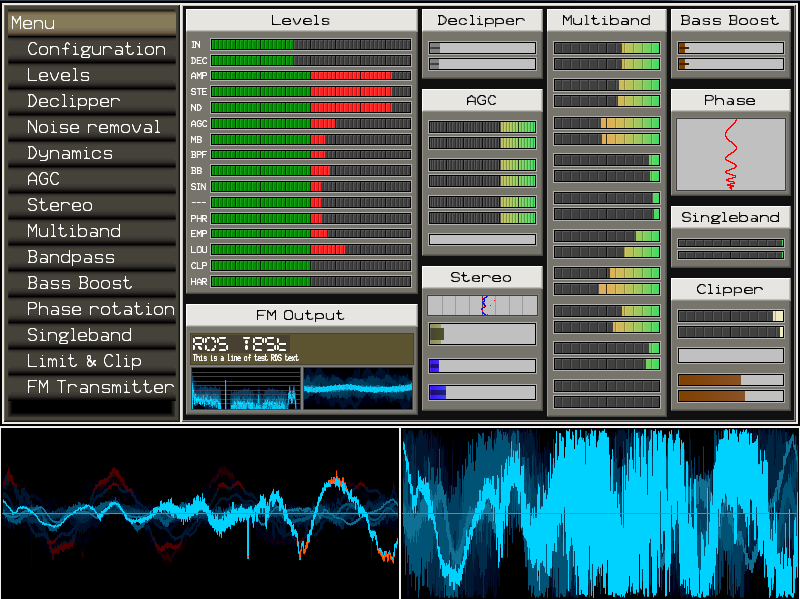Screen dimensions: 800x599
Task: Click the Phase red waveform display
Action: click(731, 155)
